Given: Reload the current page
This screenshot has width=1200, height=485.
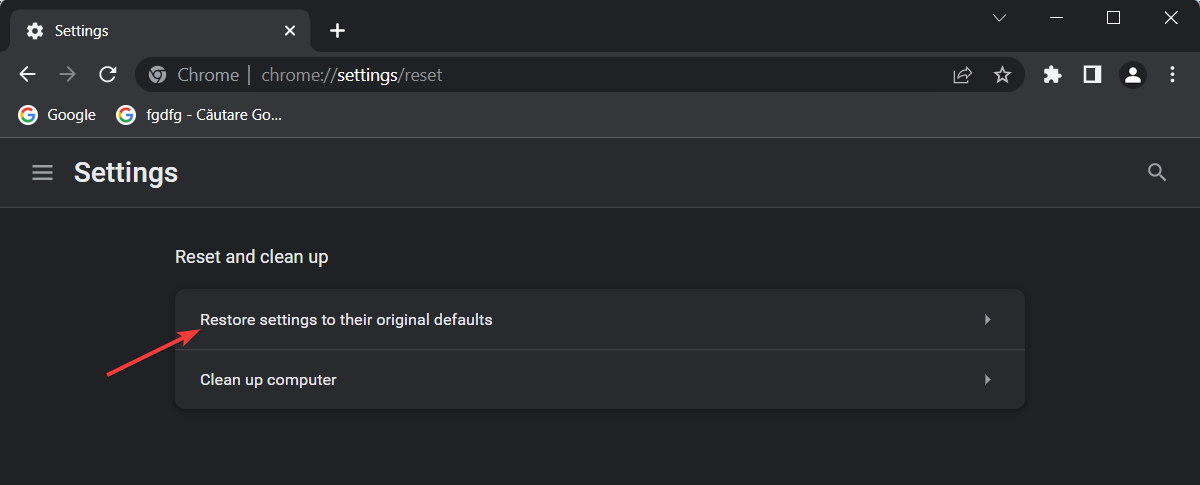Looking at the screenshot, I should 108,75.
